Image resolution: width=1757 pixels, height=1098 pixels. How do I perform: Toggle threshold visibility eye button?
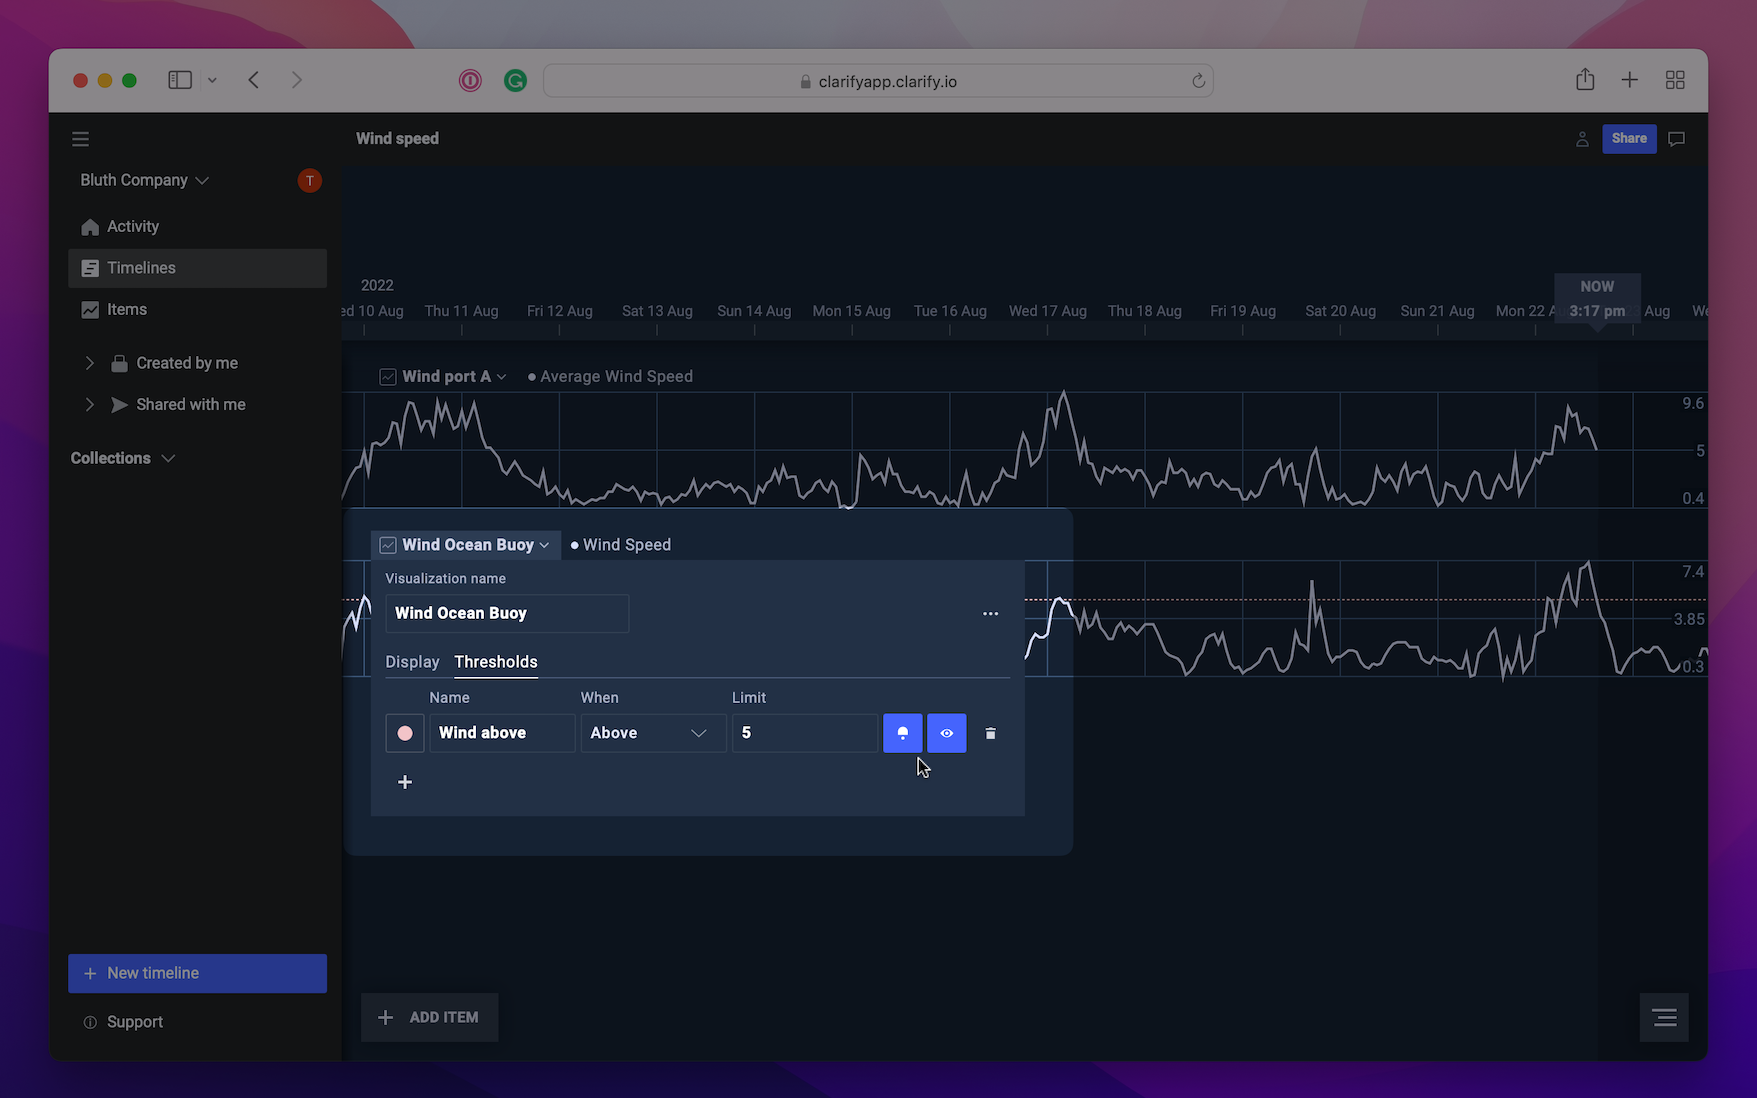point(946,733)
